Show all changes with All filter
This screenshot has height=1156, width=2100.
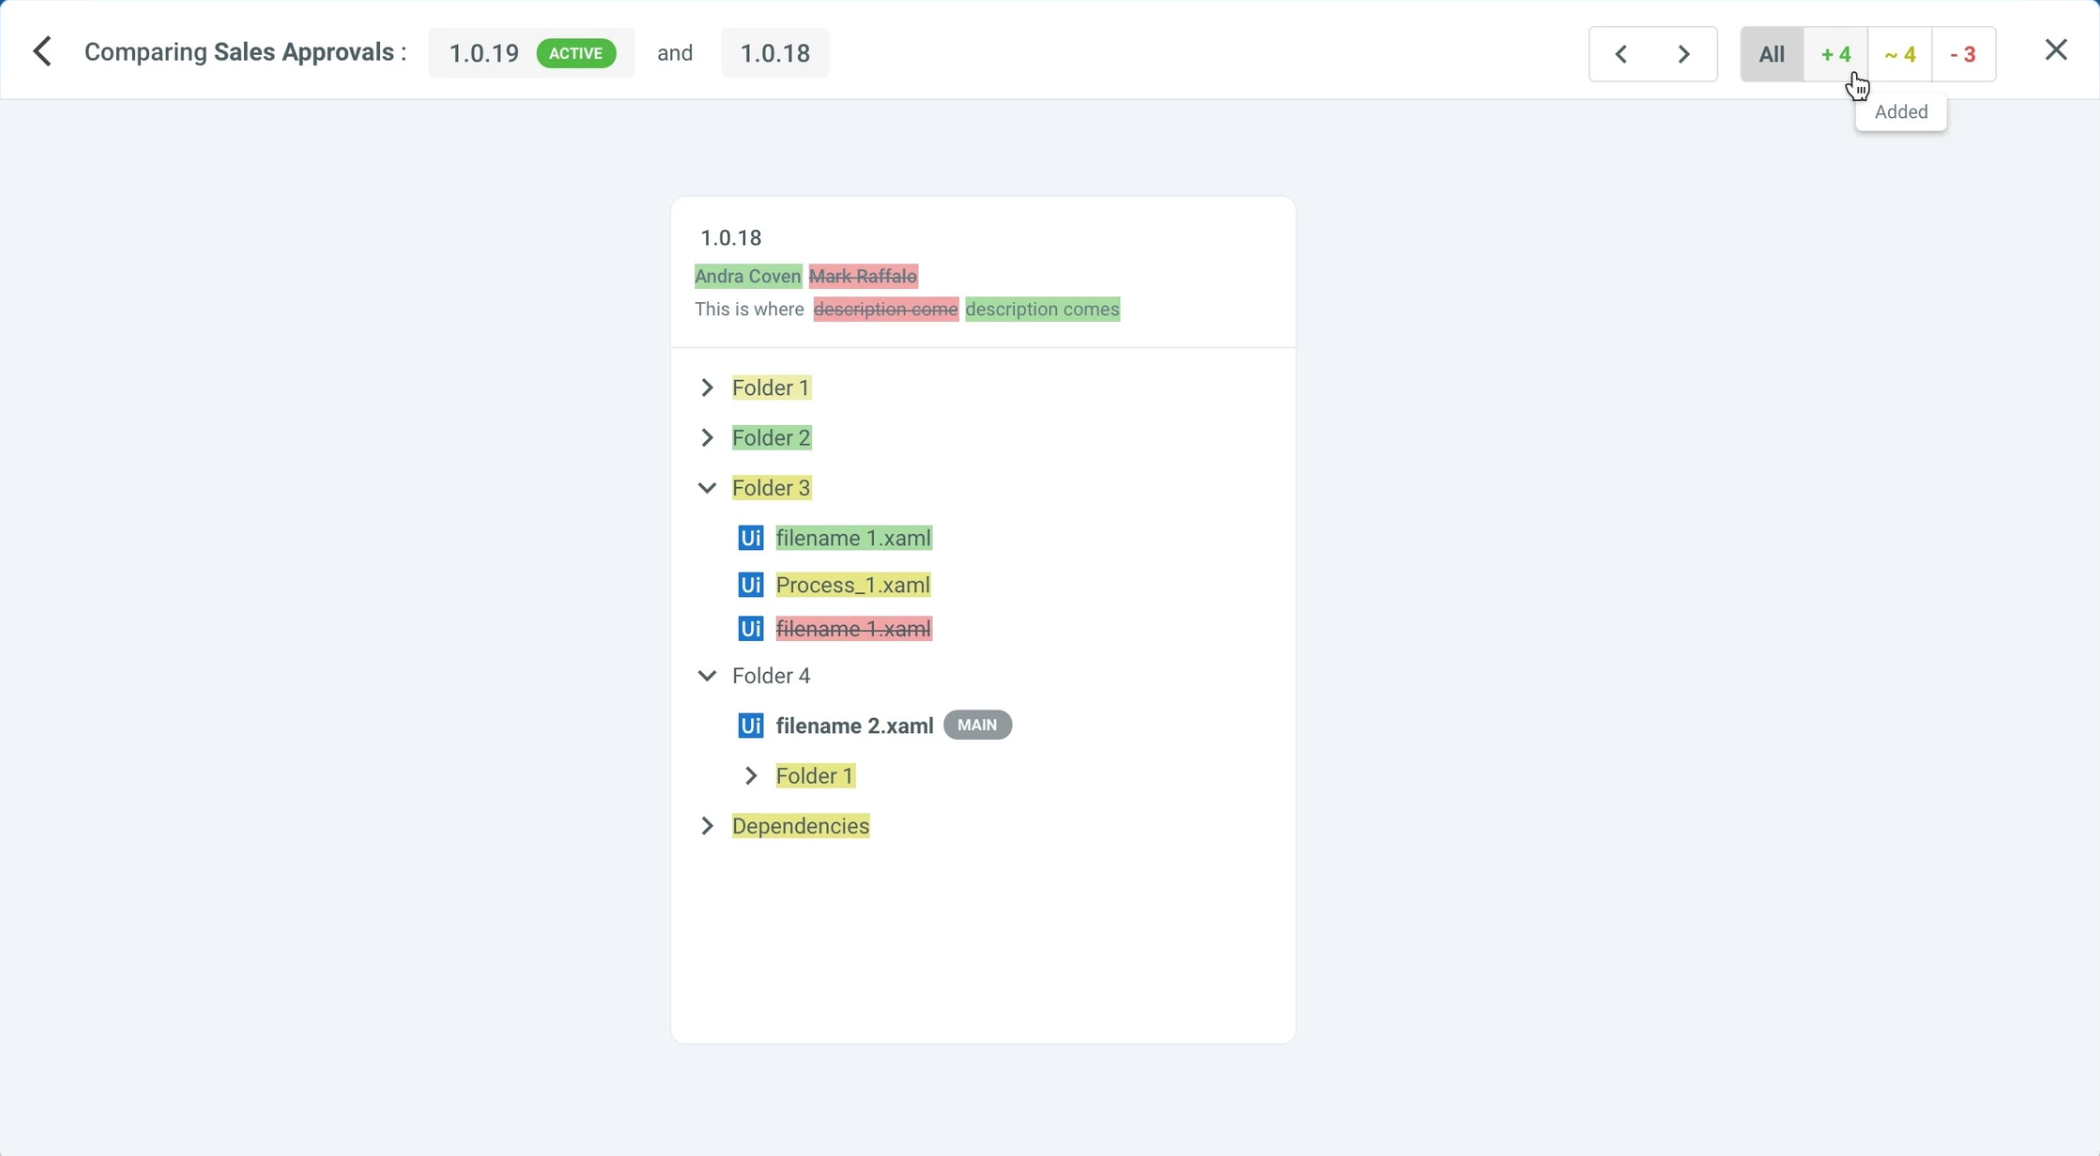[1771, 54]
